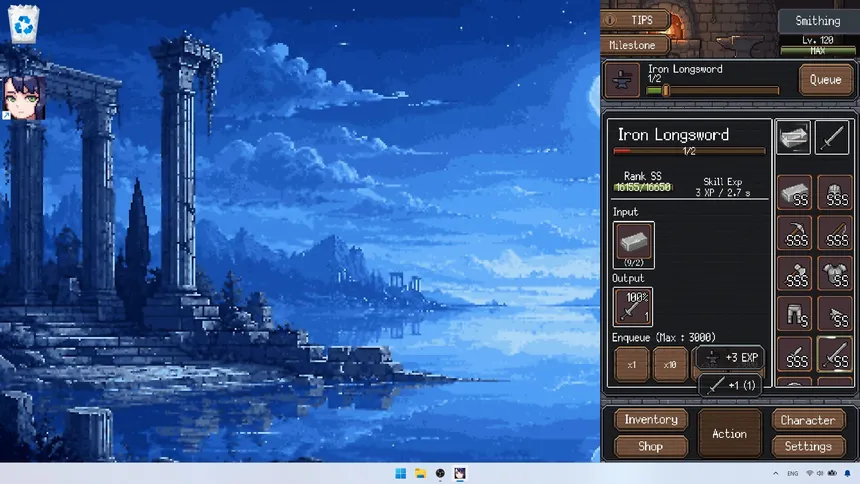Open the TIPS panel
Viewport: 860px width, 484px height.
(x=636, y=20)
